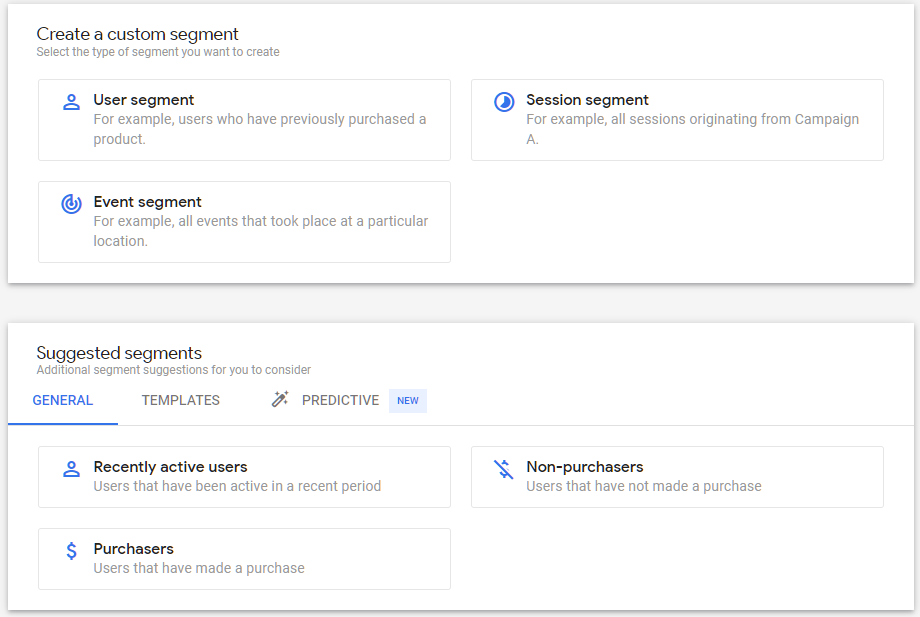Click 'all sessions originating from Campaign A' description

pyautogui.click(x=692, y=129)
